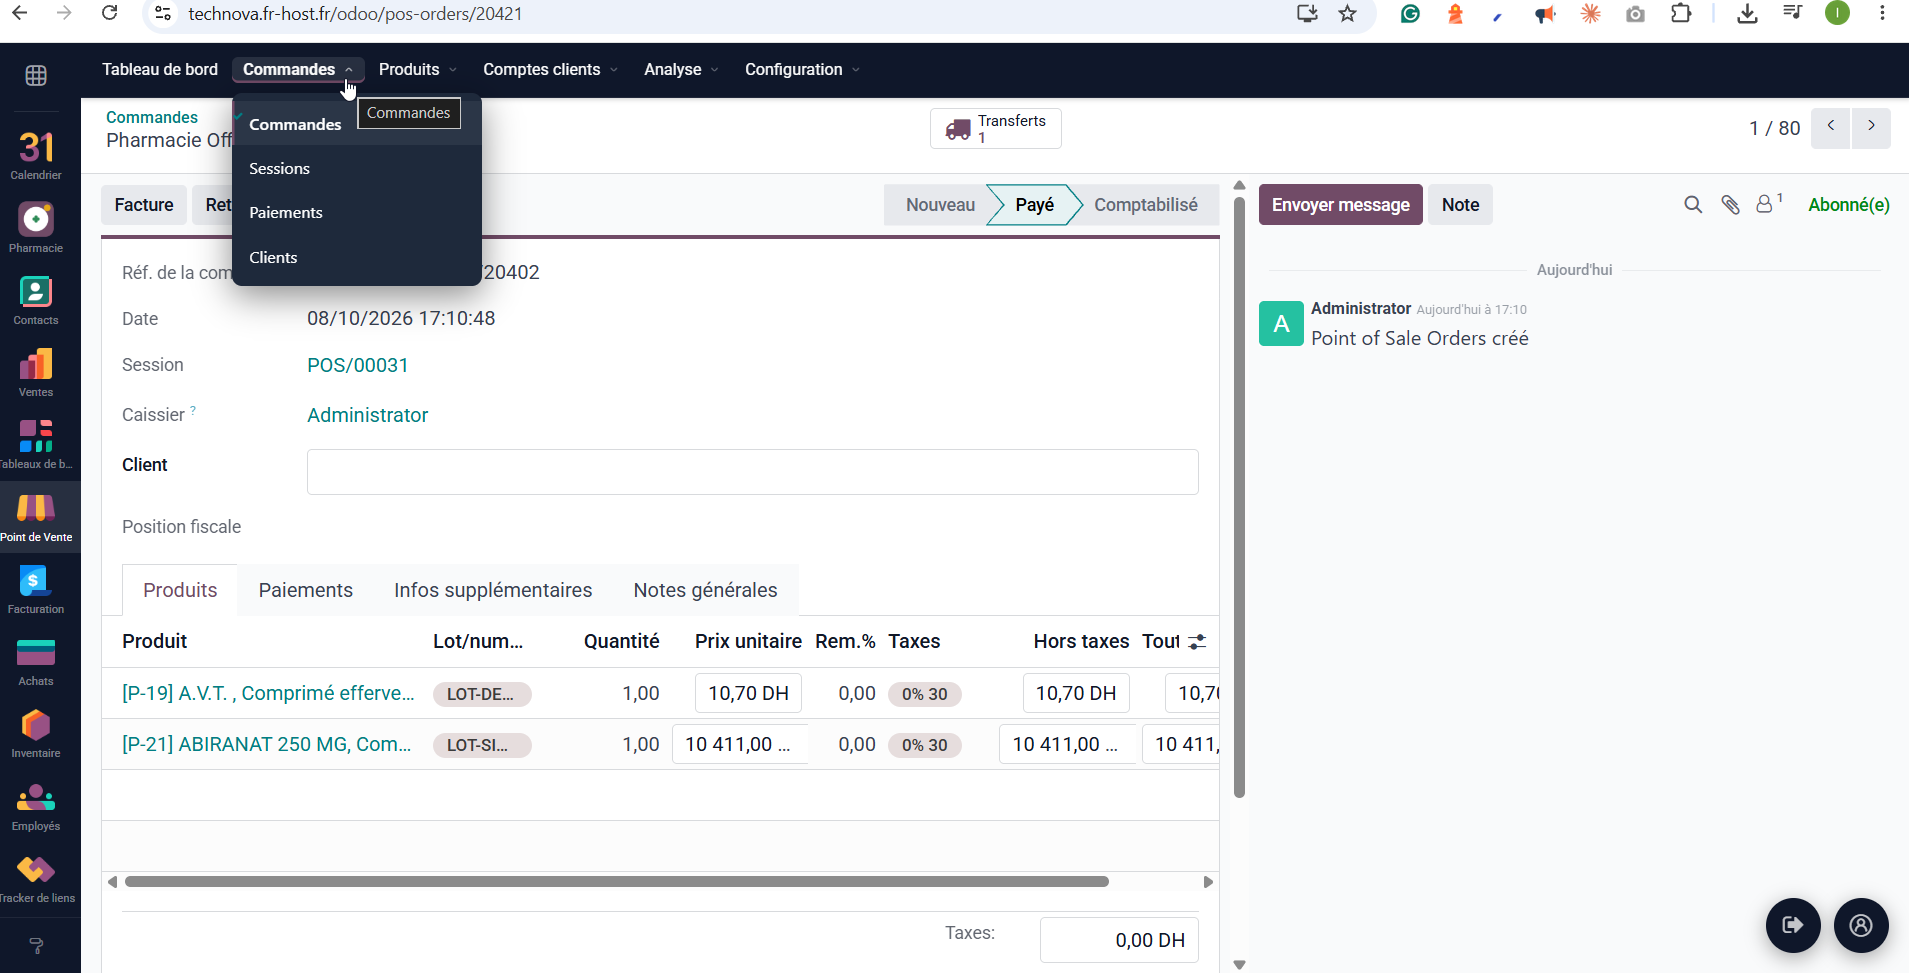Open column options adjuster in table header
Image resolution: width=1909 pixels, height=973 pixels.
point(1197,642)
